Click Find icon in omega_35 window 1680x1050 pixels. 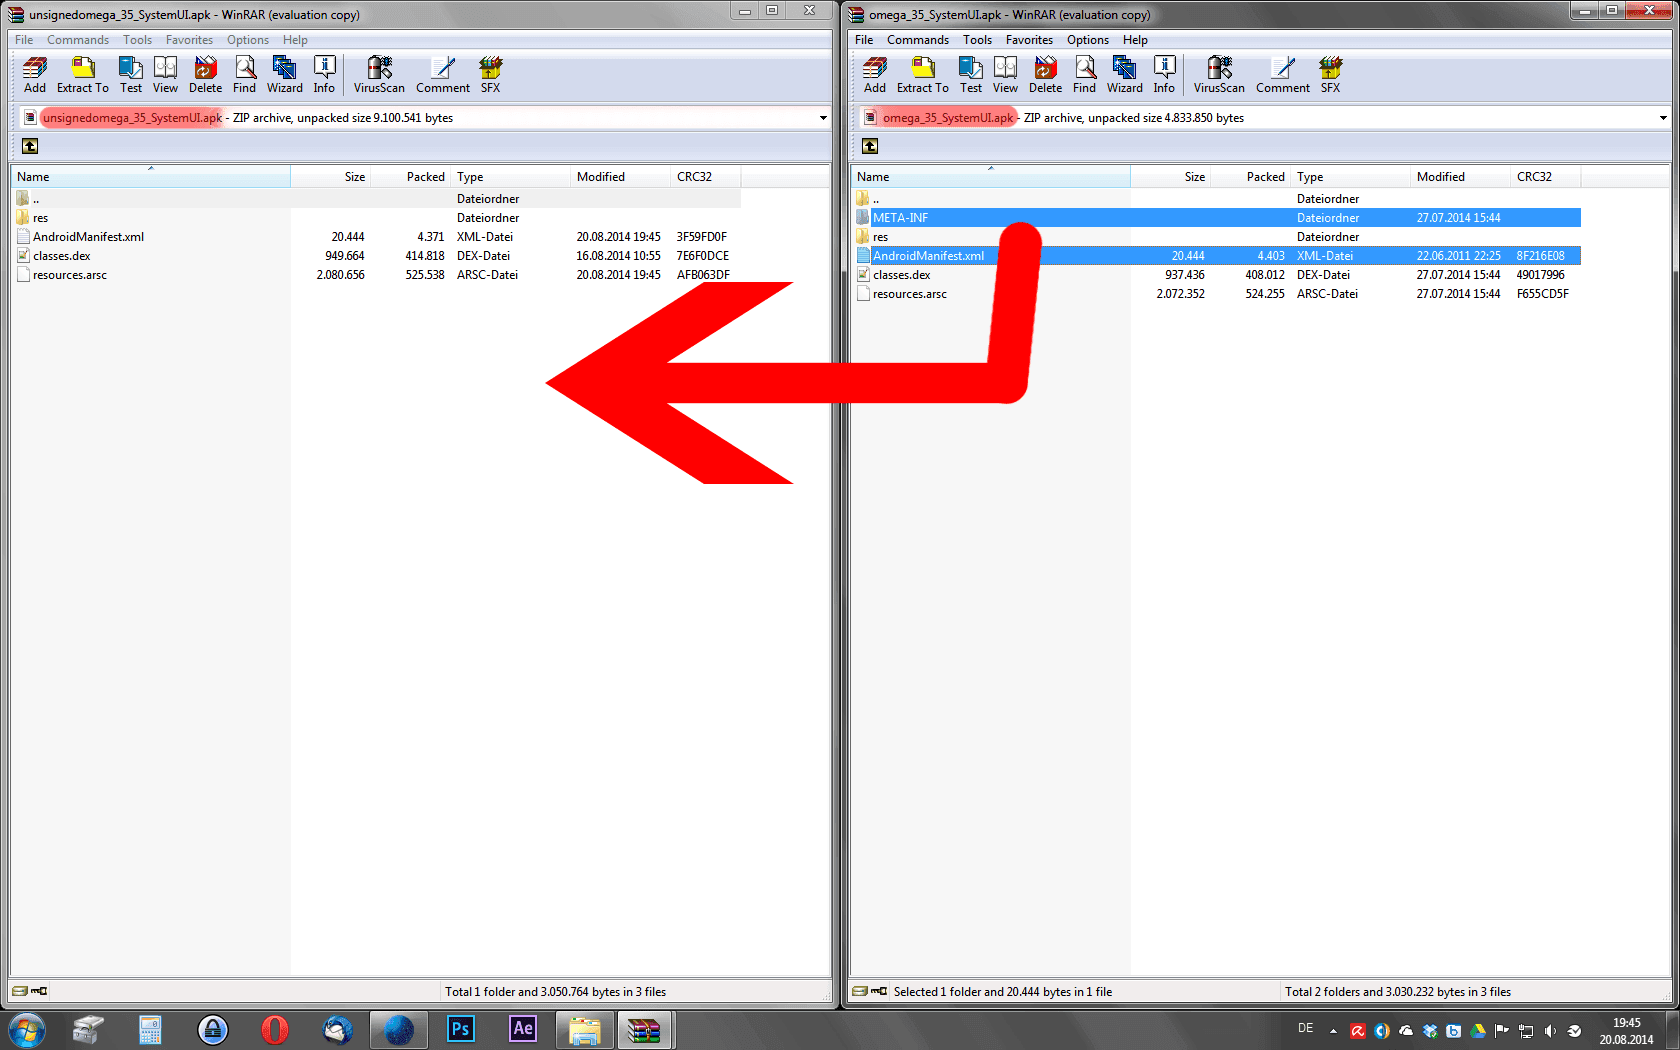pos(1085,75)
